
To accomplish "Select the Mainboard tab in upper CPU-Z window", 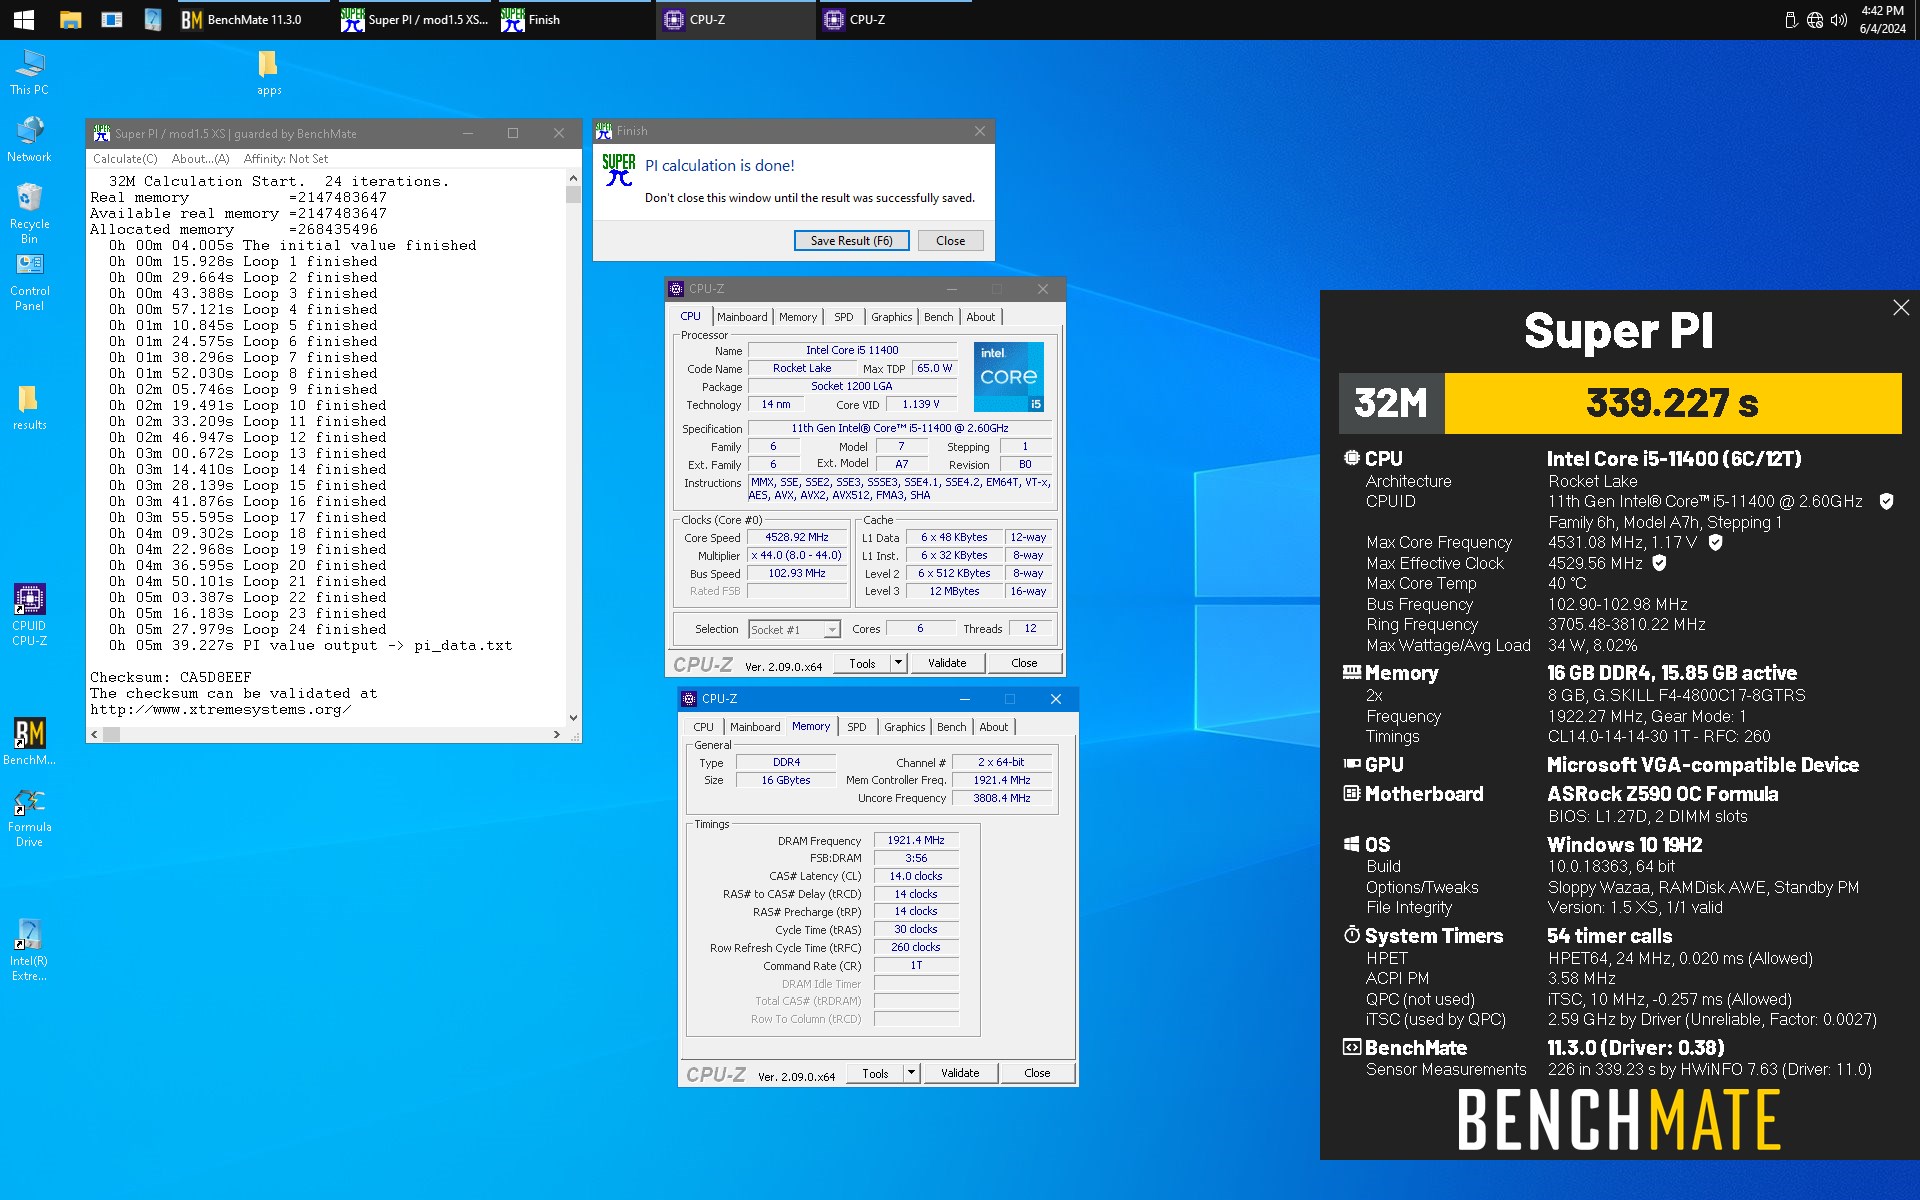I will (742, 317).
